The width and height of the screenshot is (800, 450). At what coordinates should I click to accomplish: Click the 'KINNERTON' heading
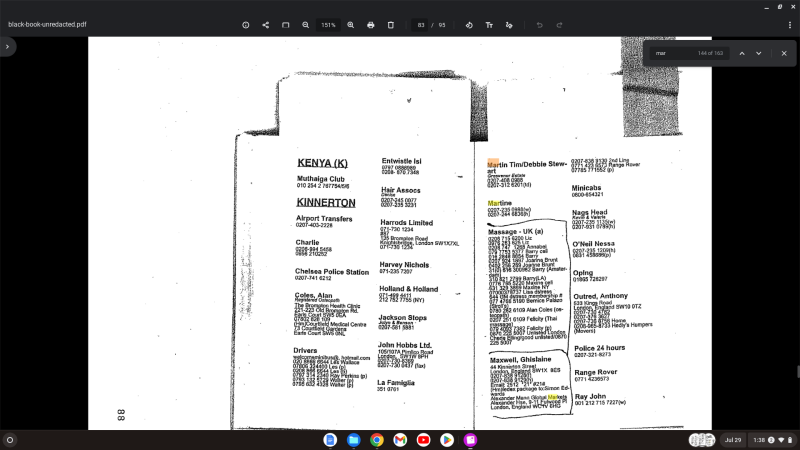point(326,203)
